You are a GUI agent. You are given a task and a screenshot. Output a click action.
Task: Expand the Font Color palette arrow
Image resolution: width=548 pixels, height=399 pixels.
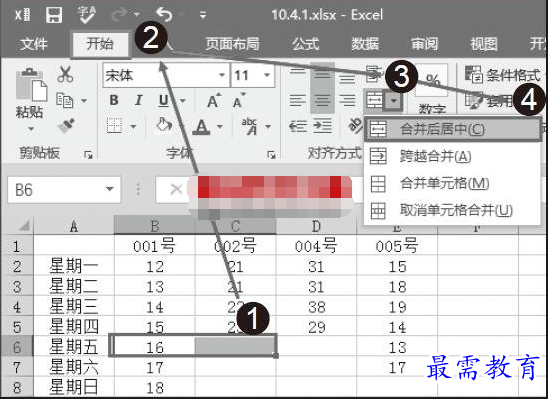tap(219, 126)
